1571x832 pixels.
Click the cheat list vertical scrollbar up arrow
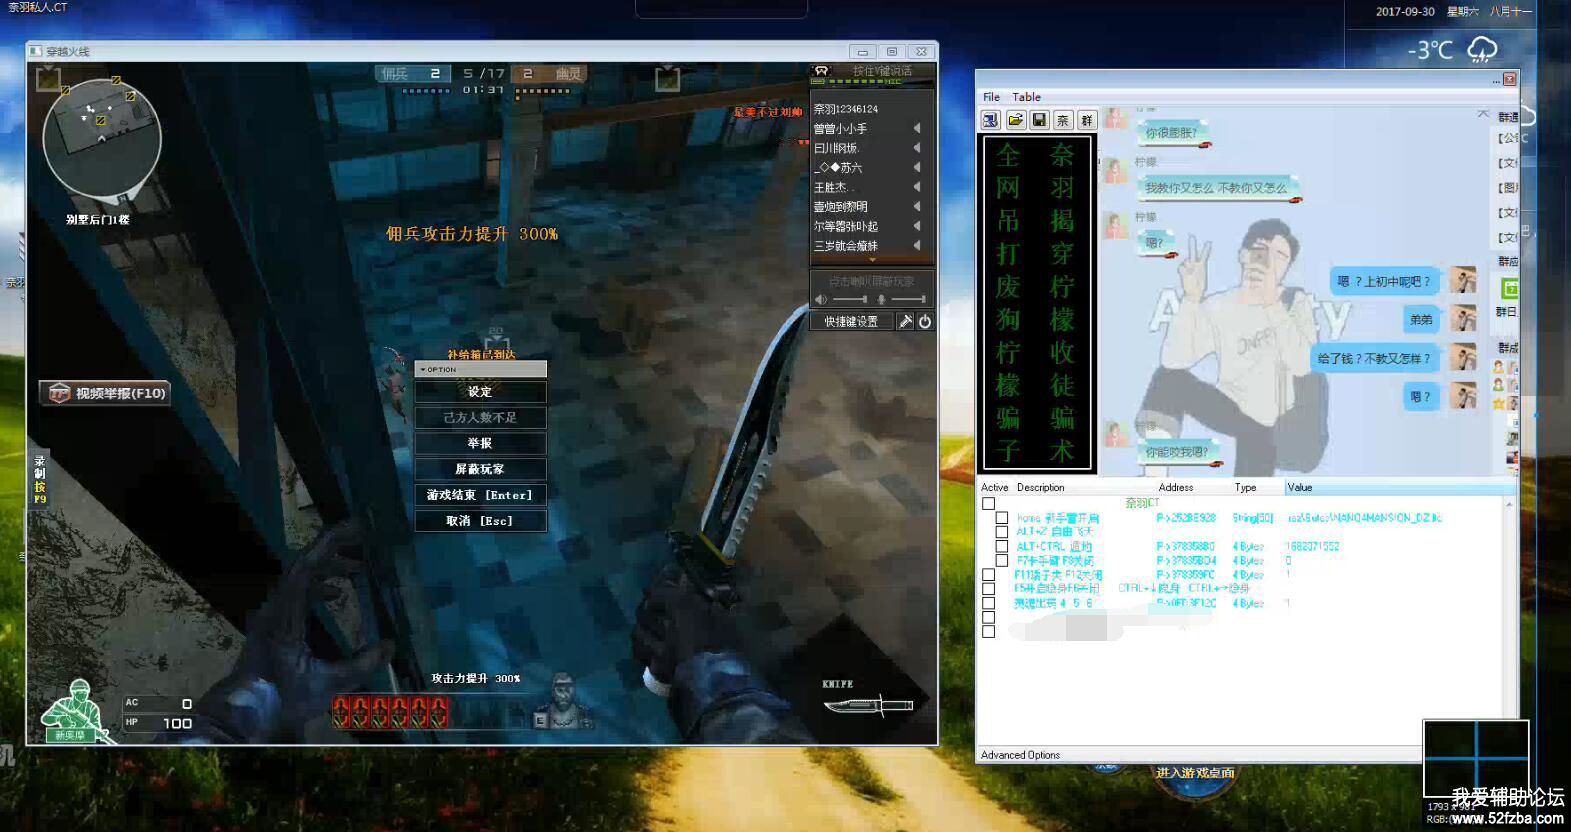pos(1509,504)
